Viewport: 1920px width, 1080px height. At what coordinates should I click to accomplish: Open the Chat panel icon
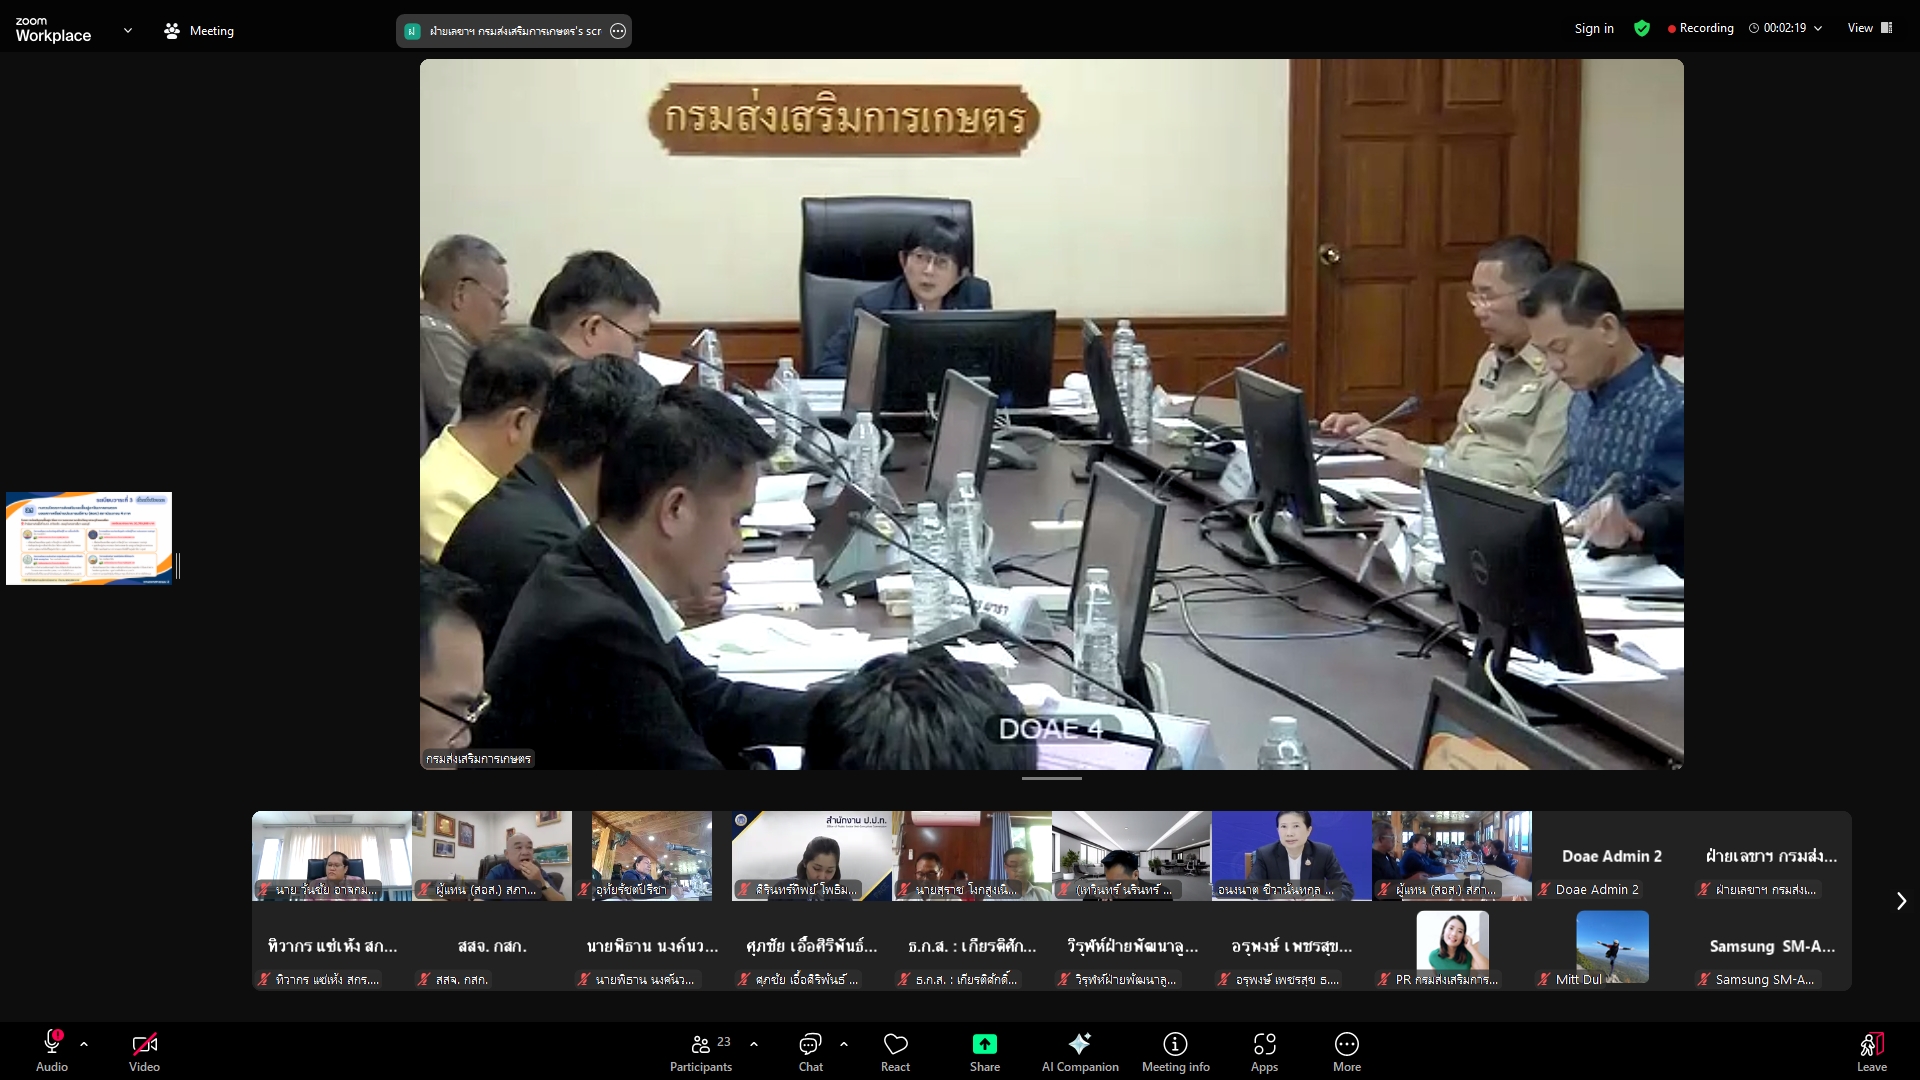coord(810,1045)
